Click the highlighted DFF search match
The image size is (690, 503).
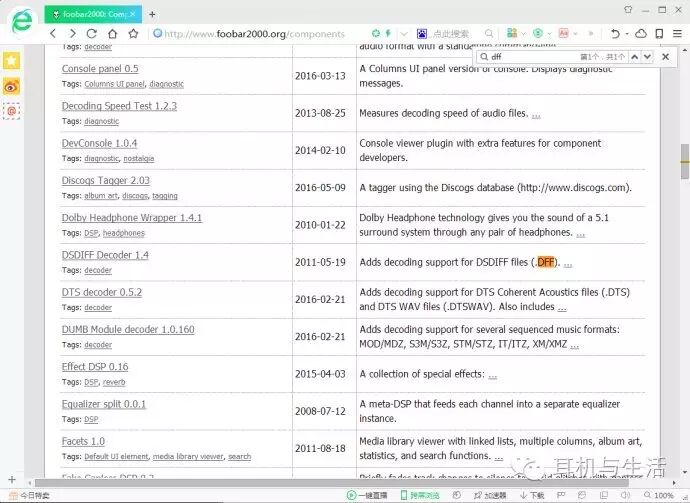pos(546,262)
